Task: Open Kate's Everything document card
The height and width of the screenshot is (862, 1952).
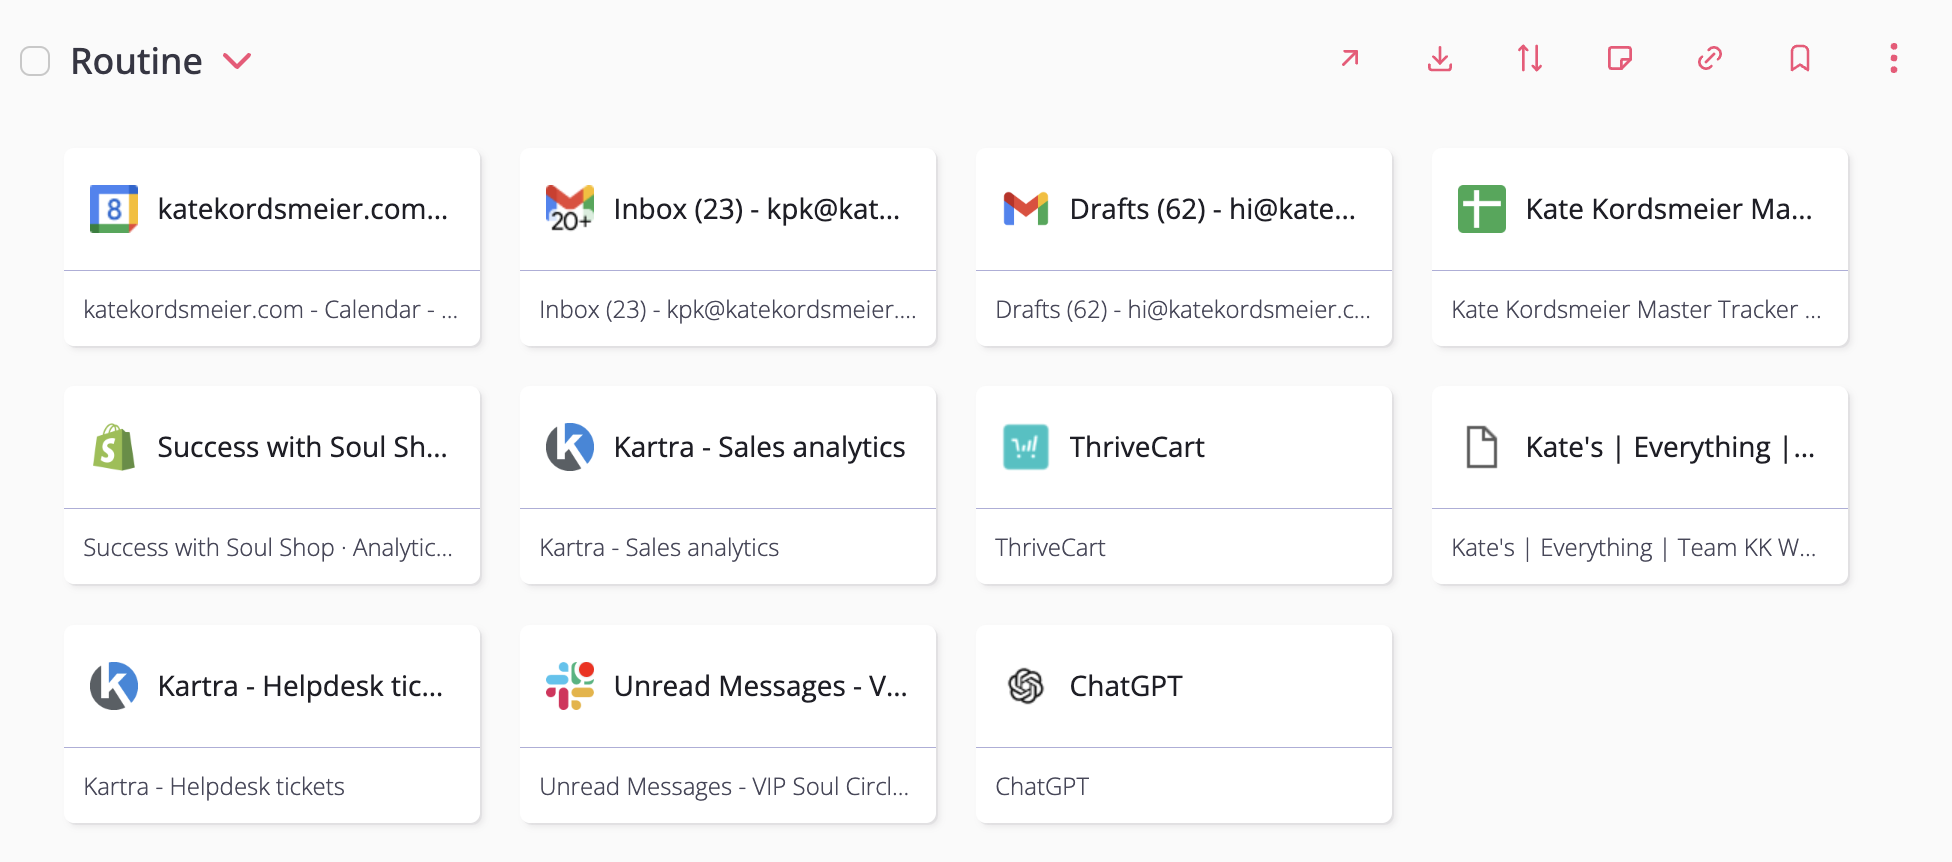Action: pos(1640,485)
